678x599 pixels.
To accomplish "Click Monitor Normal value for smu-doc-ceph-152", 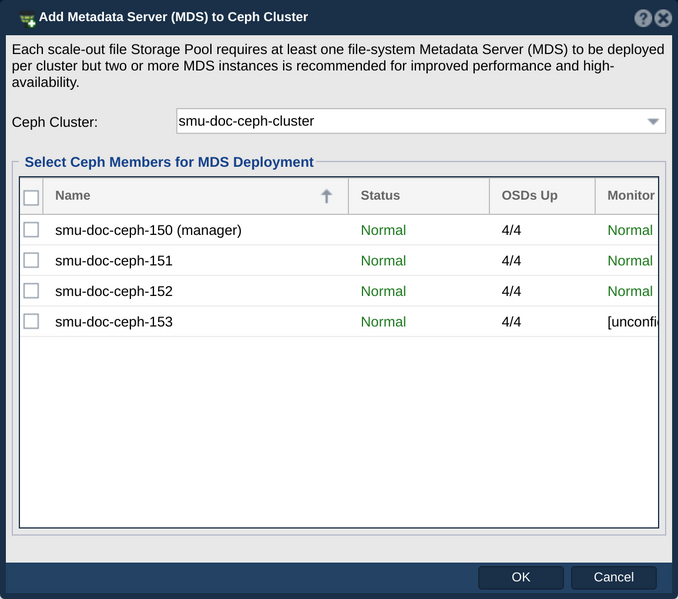I will (630, 291).
